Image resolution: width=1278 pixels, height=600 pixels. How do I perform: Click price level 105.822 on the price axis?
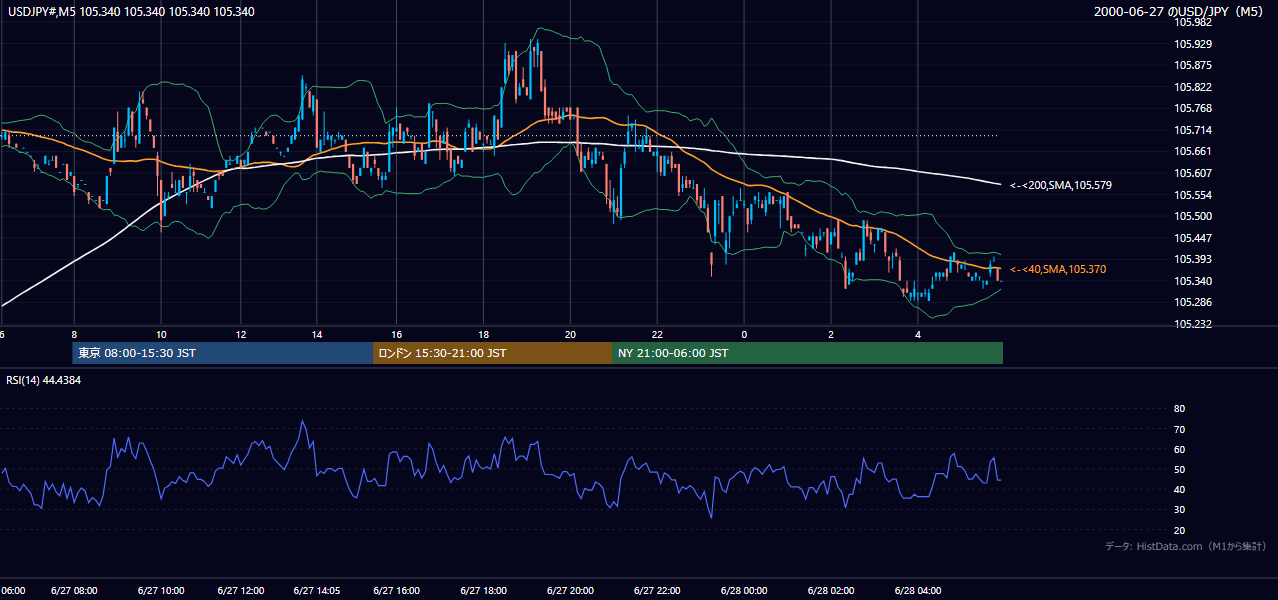click(x=1195, y=87)
